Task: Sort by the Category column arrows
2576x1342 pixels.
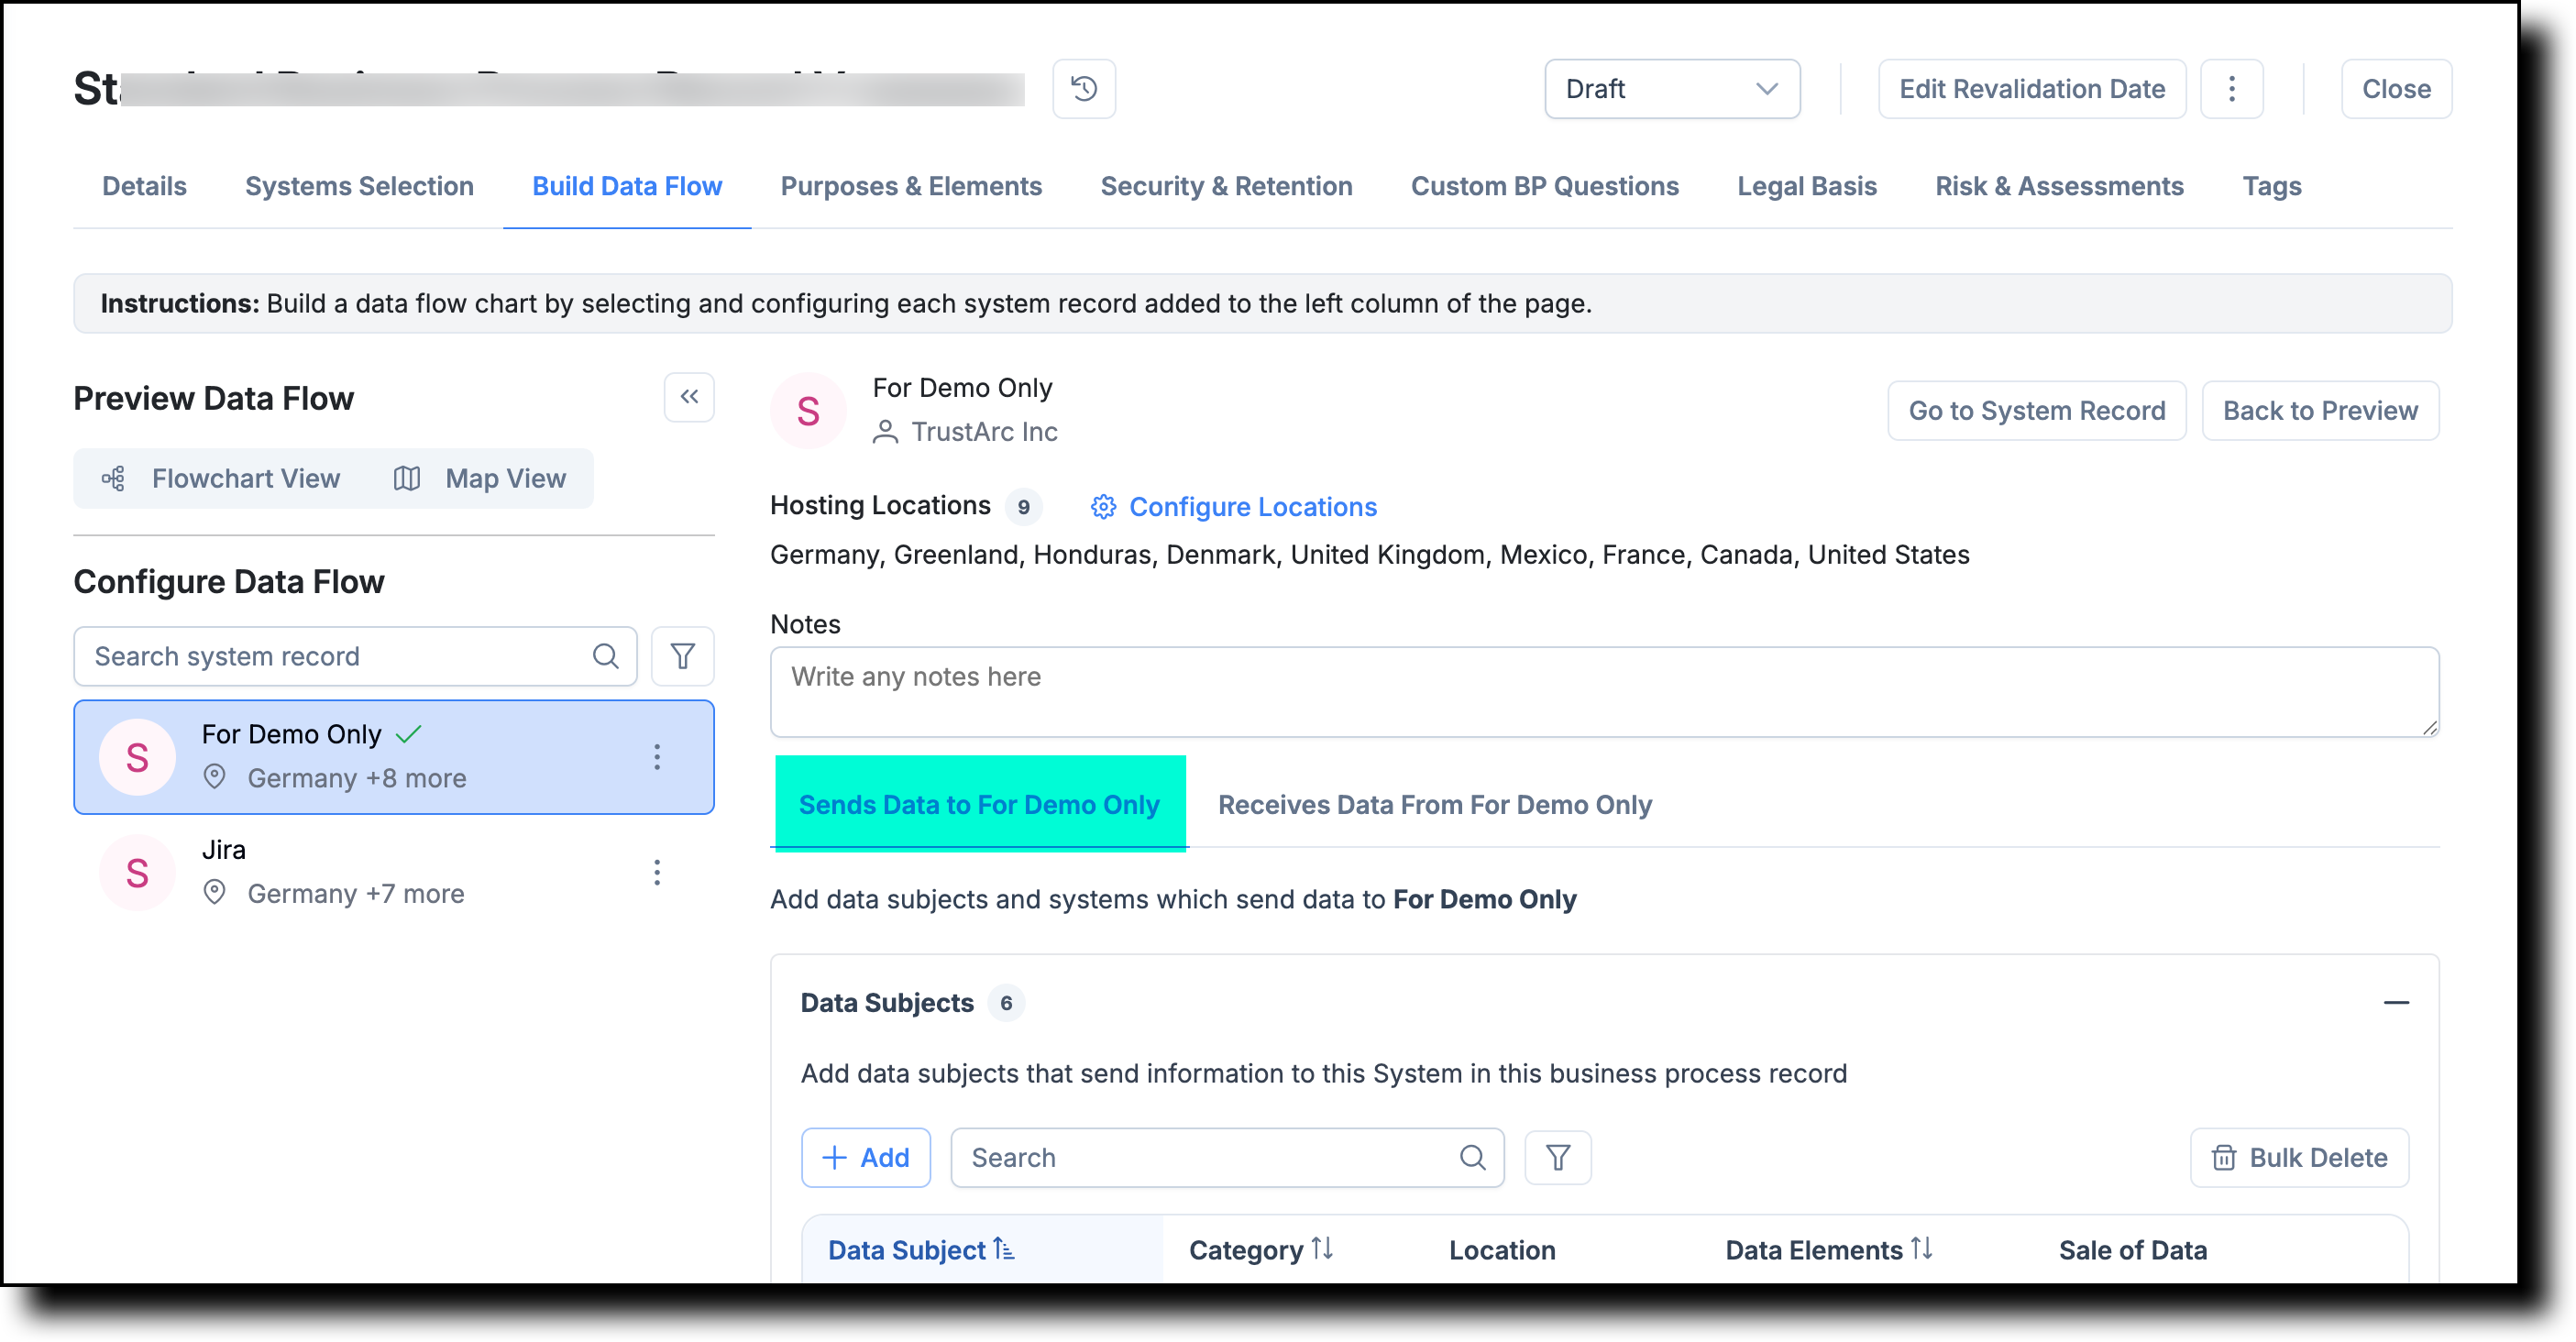Action: point(1322,1248)
